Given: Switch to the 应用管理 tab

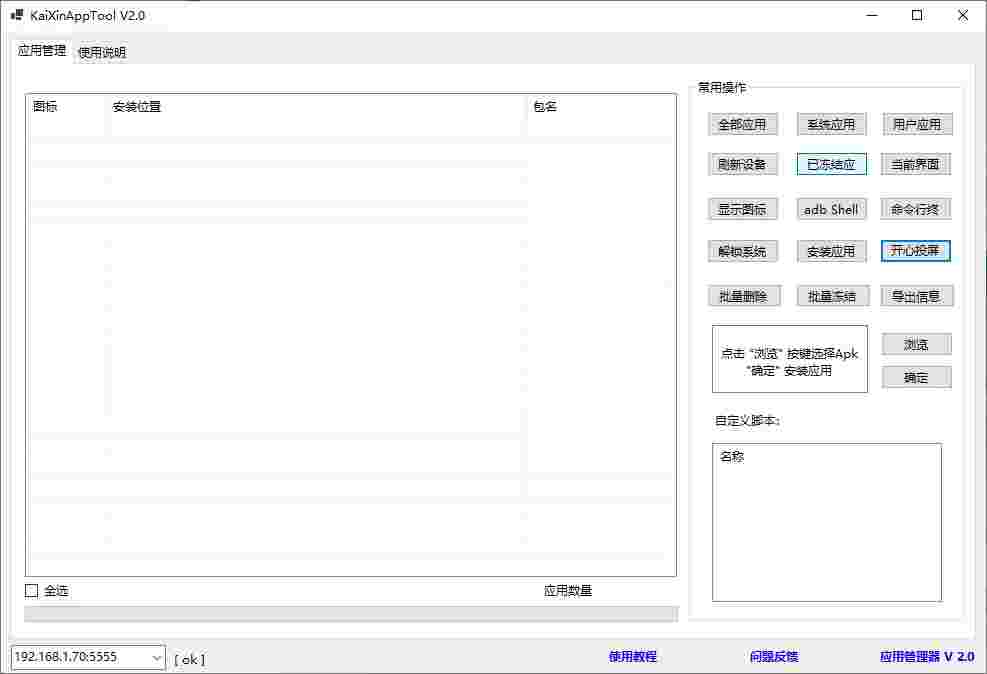Looking at the screenshot, I should coord(42,50).
